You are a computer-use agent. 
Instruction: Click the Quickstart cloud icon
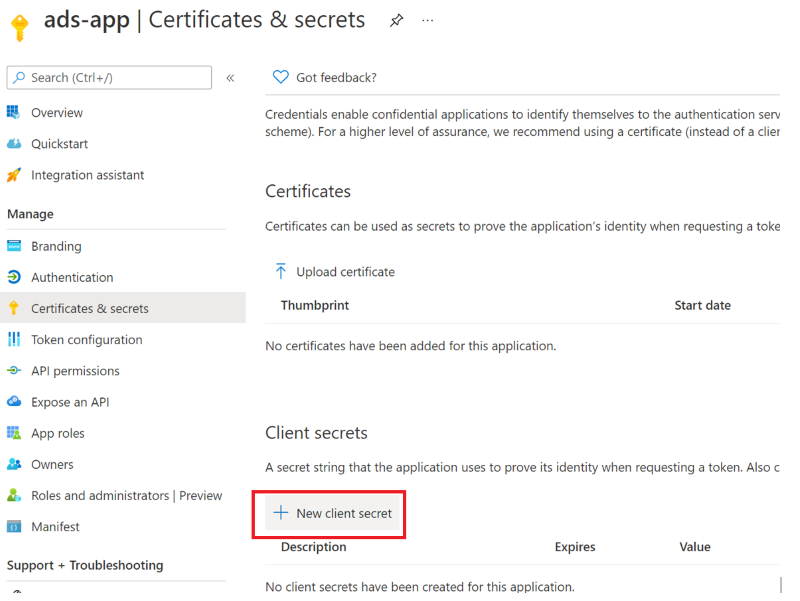(14, 143)
